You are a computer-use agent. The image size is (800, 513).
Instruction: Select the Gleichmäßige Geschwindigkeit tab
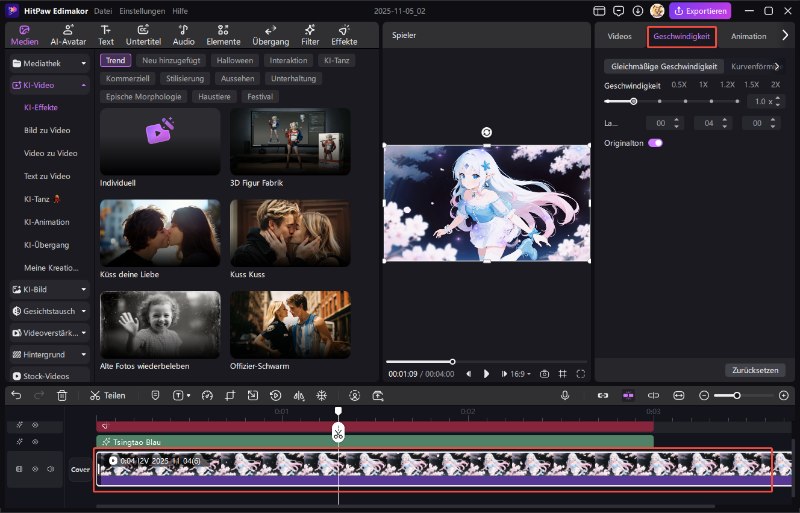point(664,66)
